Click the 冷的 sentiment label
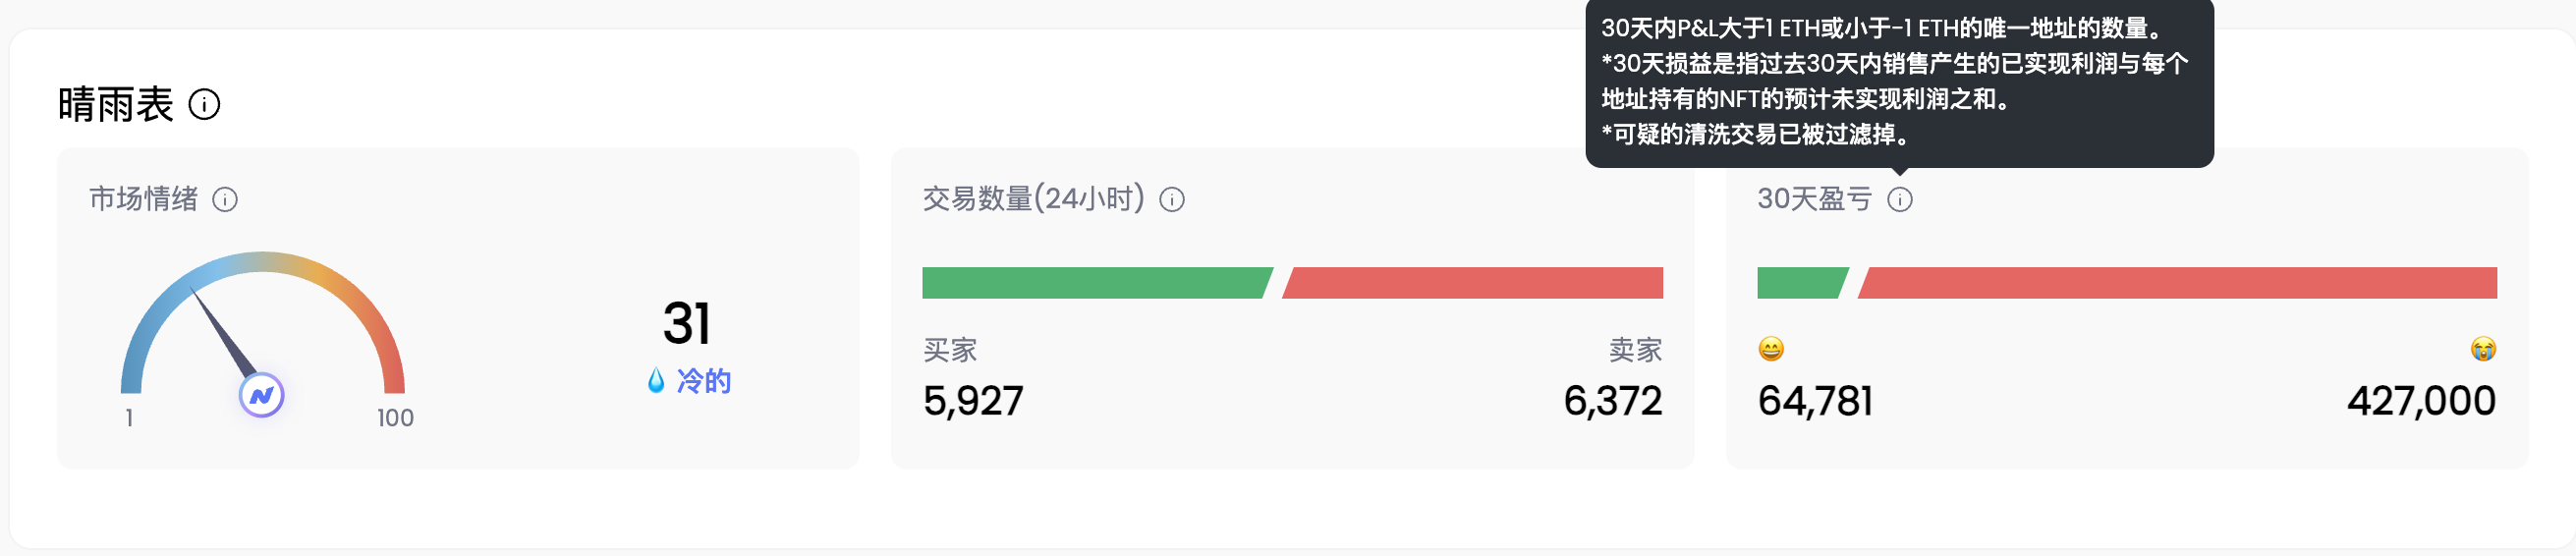Viewport: 2576px width, 556px height. click(x=704, y=381)
